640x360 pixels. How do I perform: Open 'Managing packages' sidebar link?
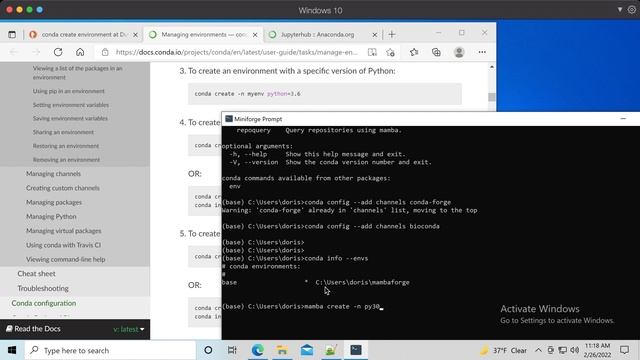pyautogui.click(x=54, y=202)
